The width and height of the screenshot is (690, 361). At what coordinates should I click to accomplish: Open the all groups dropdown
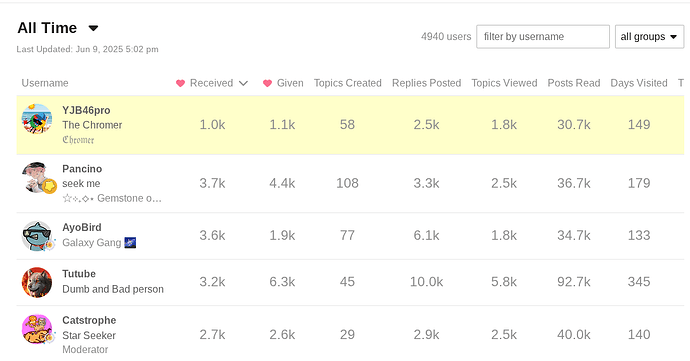[x=649, y=37]
